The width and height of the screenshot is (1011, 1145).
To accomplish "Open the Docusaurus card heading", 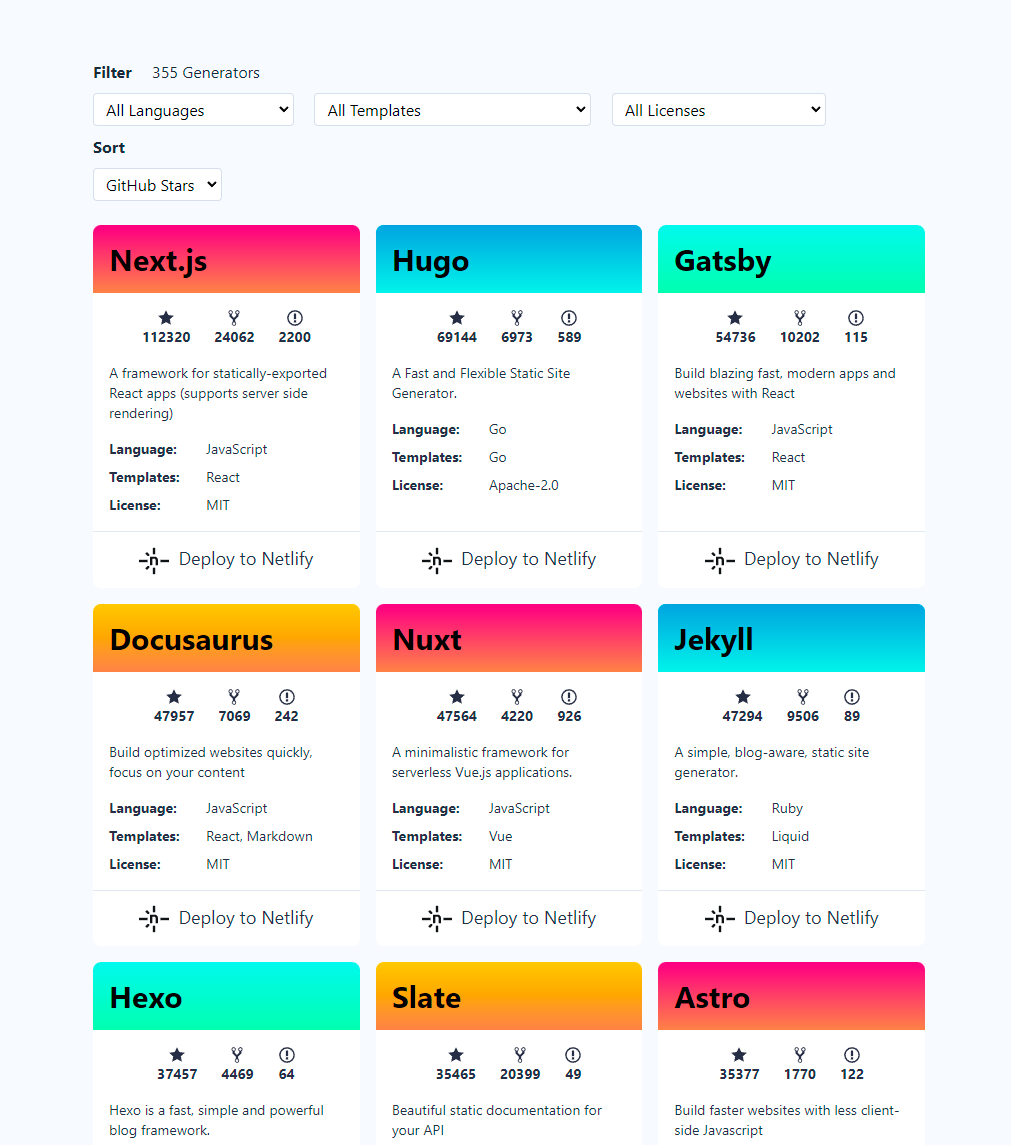I will (x=191, y=640).
